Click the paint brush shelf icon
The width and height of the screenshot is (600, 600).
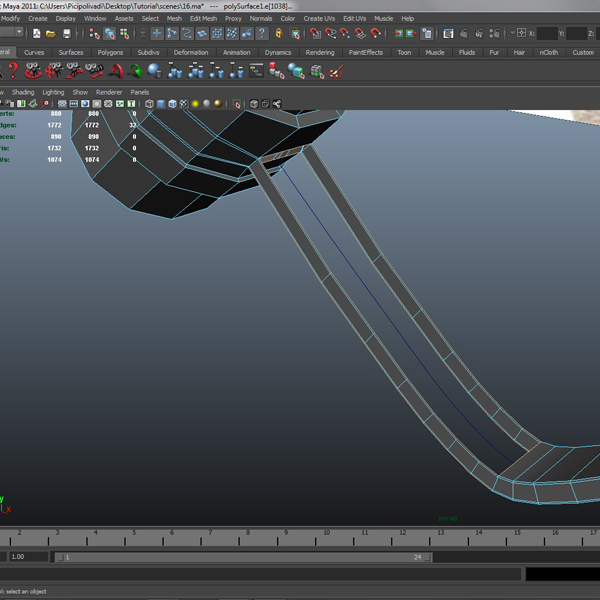[x=336, y=71]
